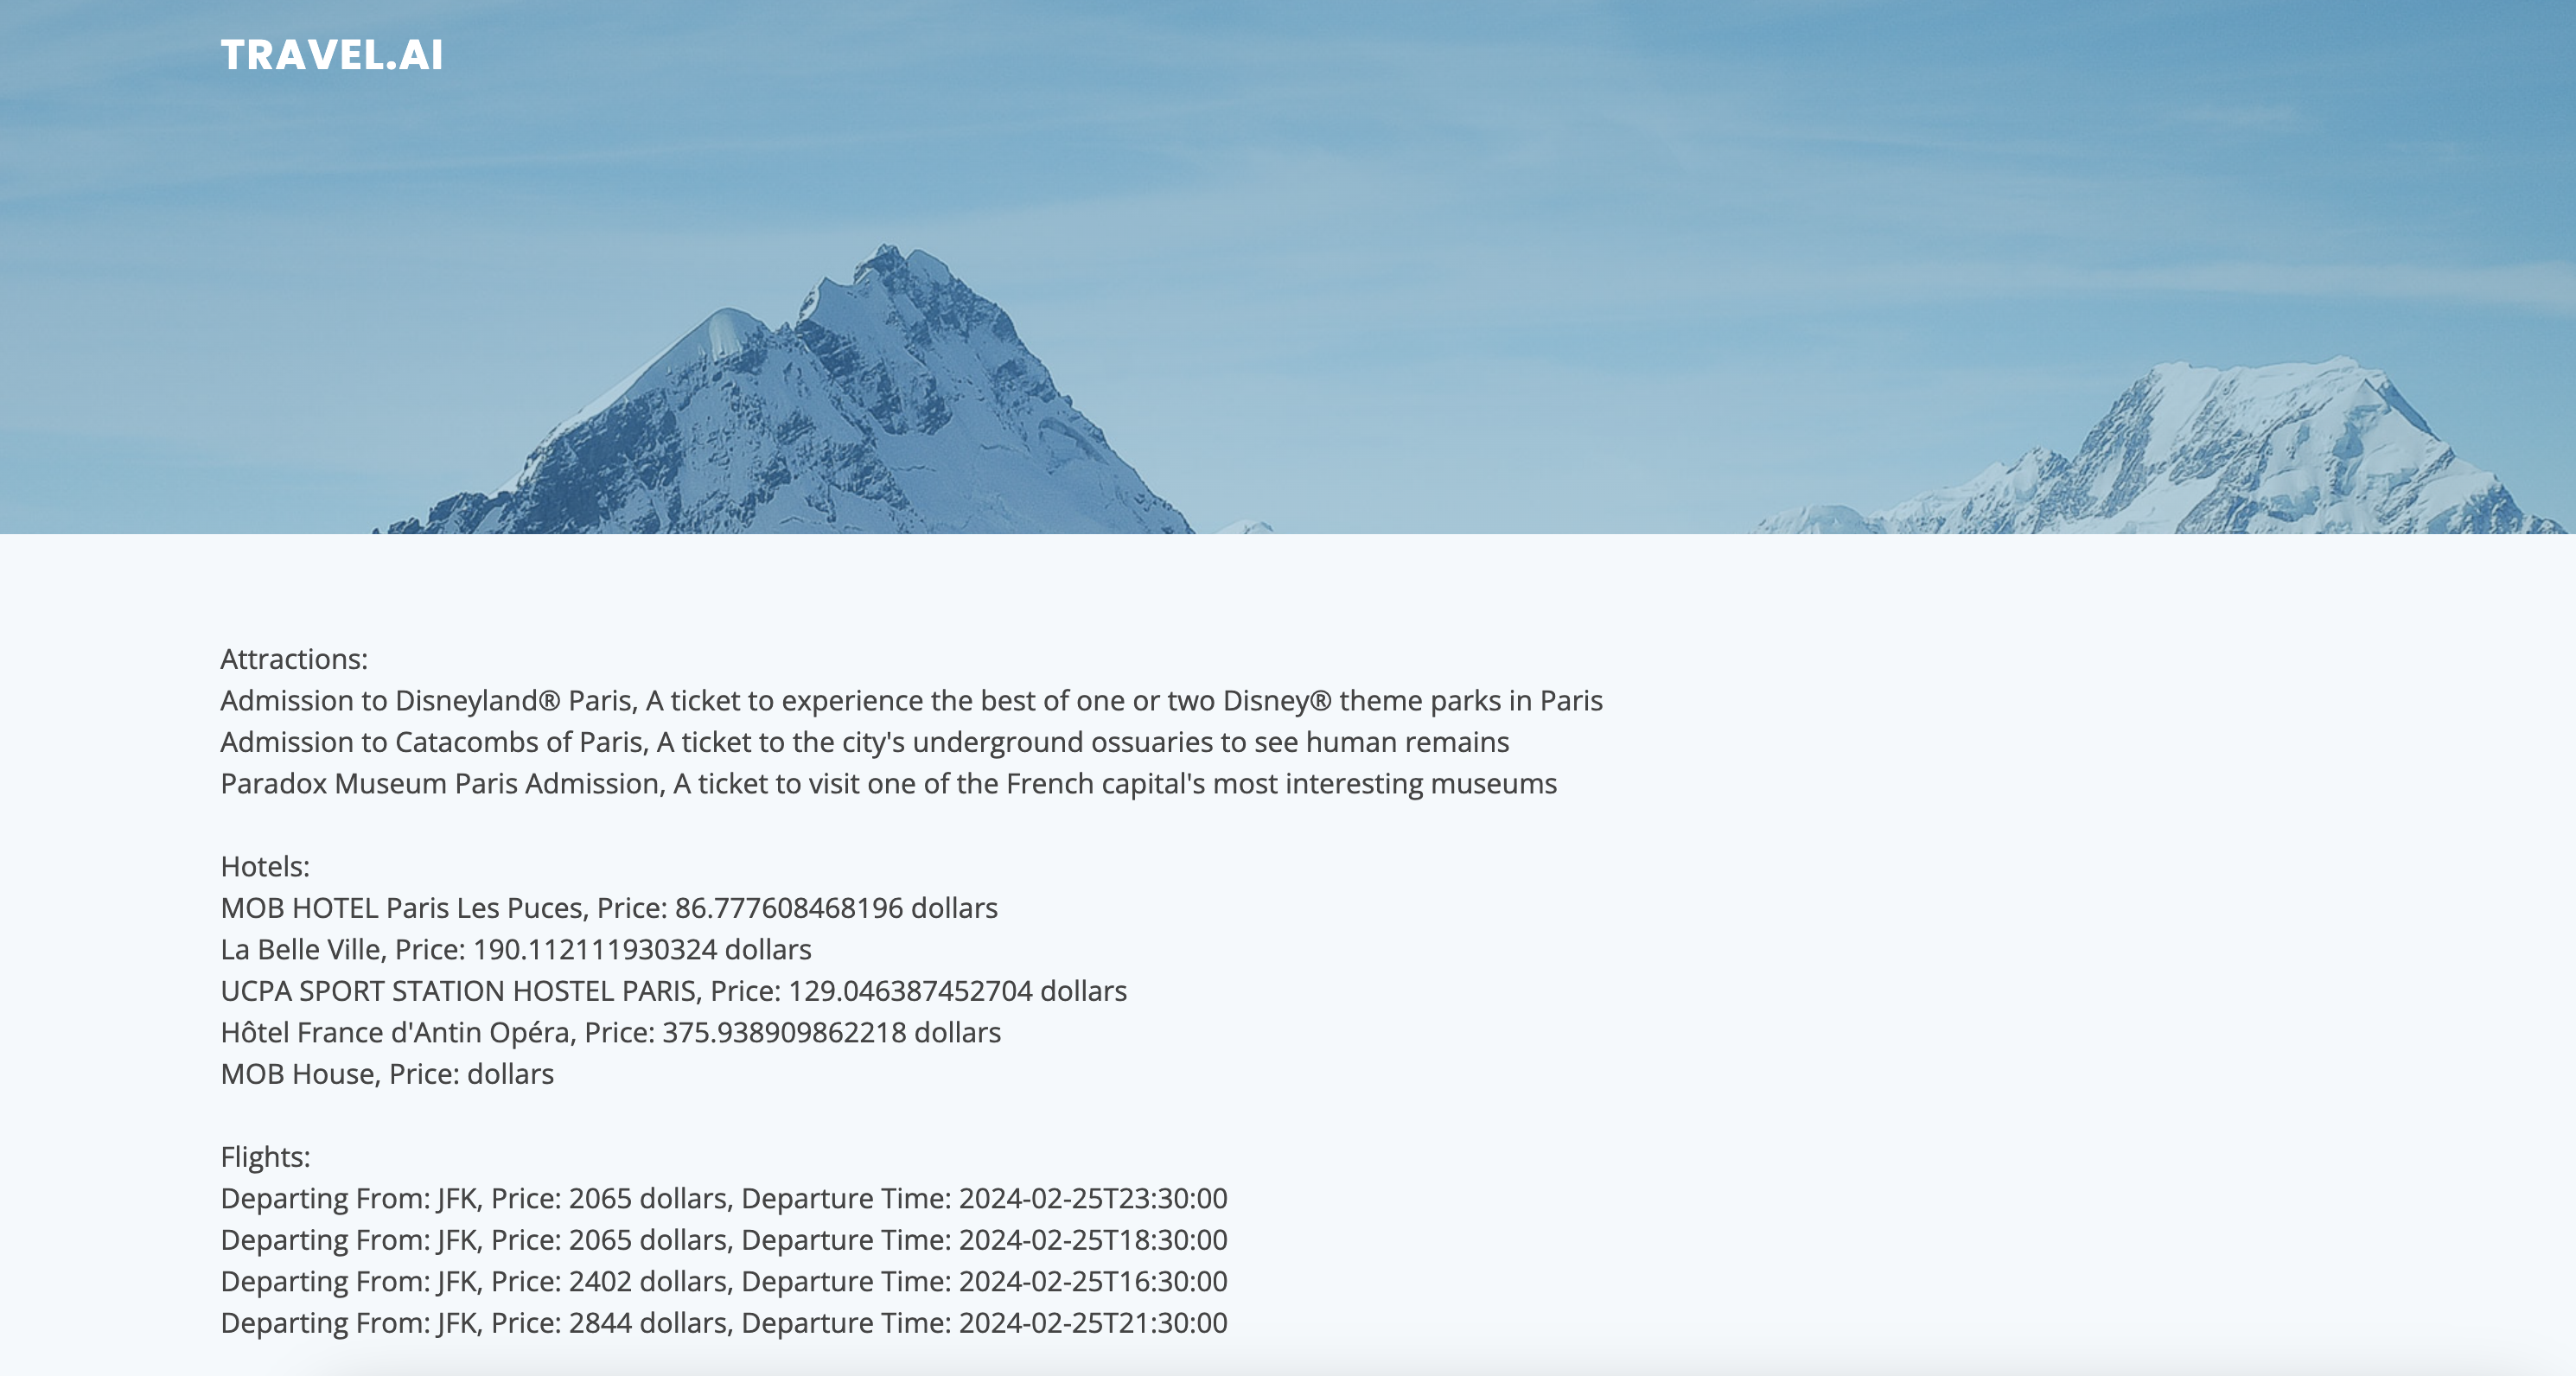Click the Attractions heading
The image size is (2576, 1376).
tap(294, 659)
